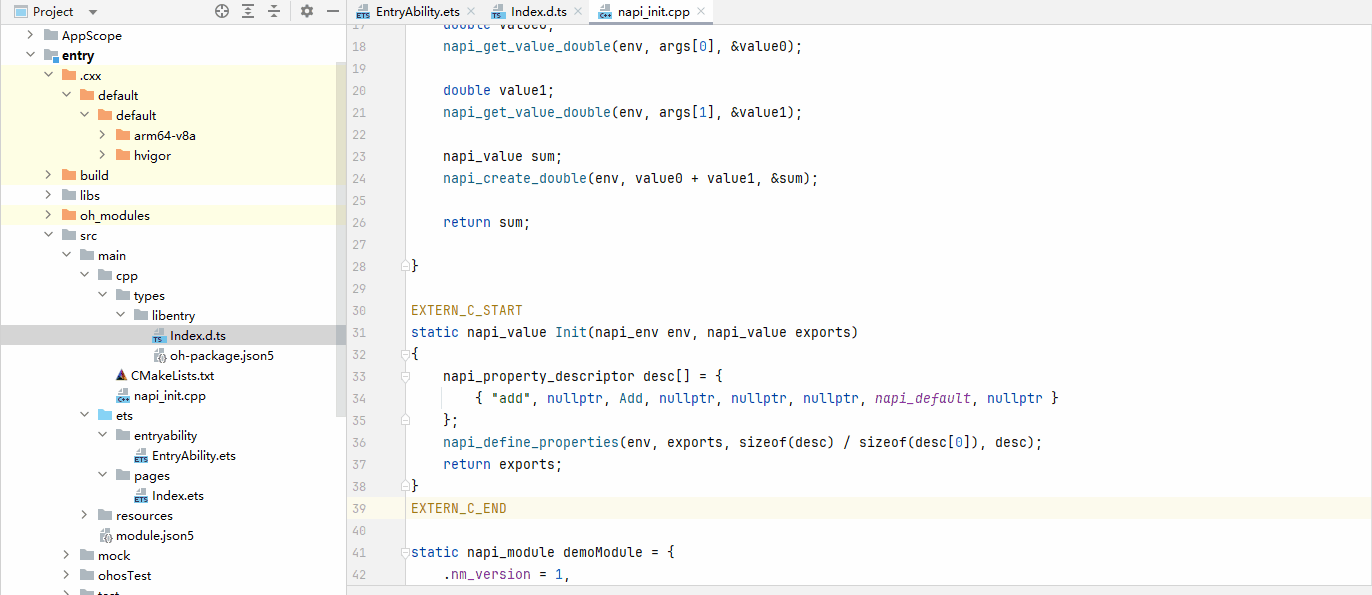Click napi_define_properties on line 36
1372x595 pixels.
pos(531,442)
